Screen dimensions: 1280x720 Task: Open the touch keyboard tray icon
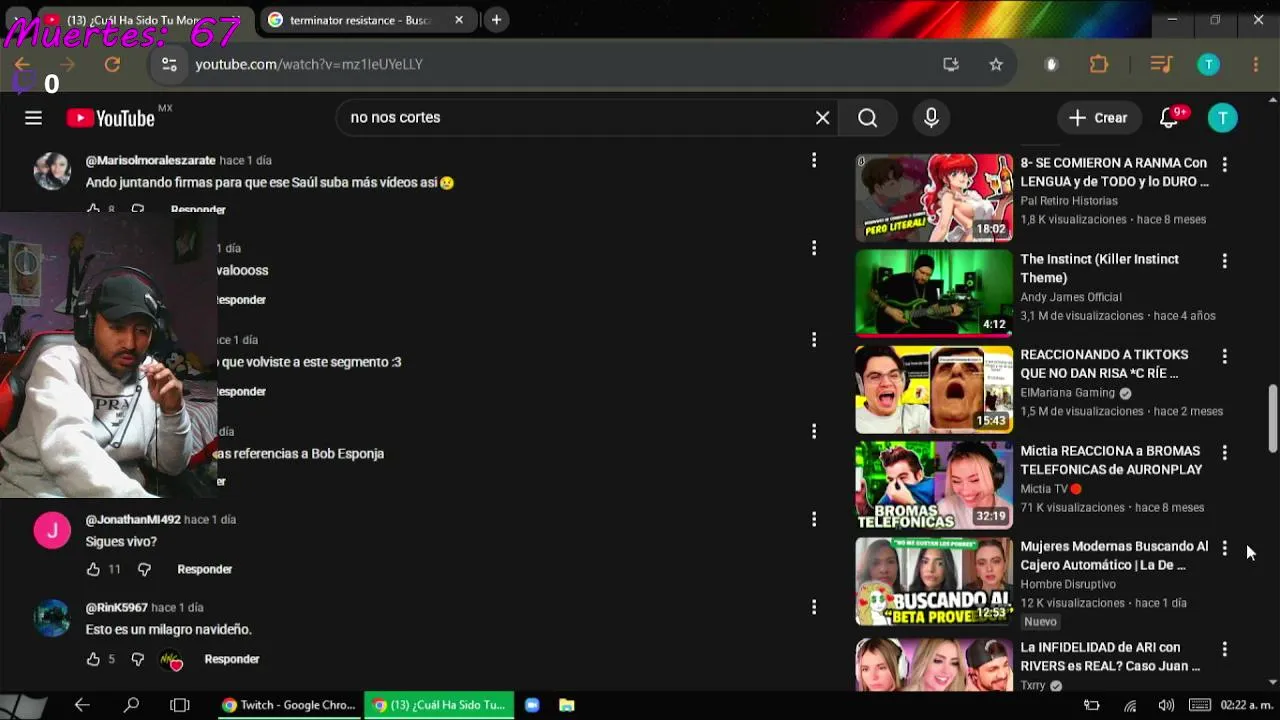coord(1200,705)
